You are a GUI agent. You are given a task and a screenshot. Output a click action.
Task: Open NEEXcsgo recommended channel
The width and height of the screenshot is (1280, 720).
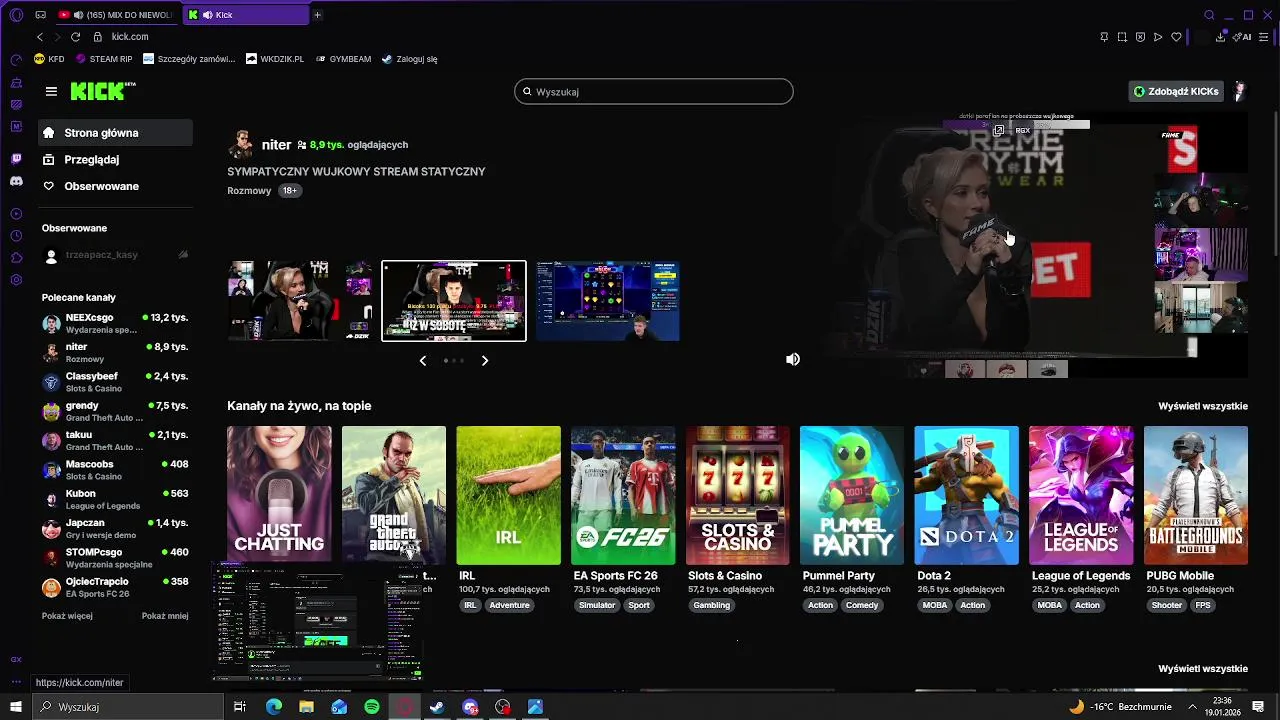tap(115, 323)
